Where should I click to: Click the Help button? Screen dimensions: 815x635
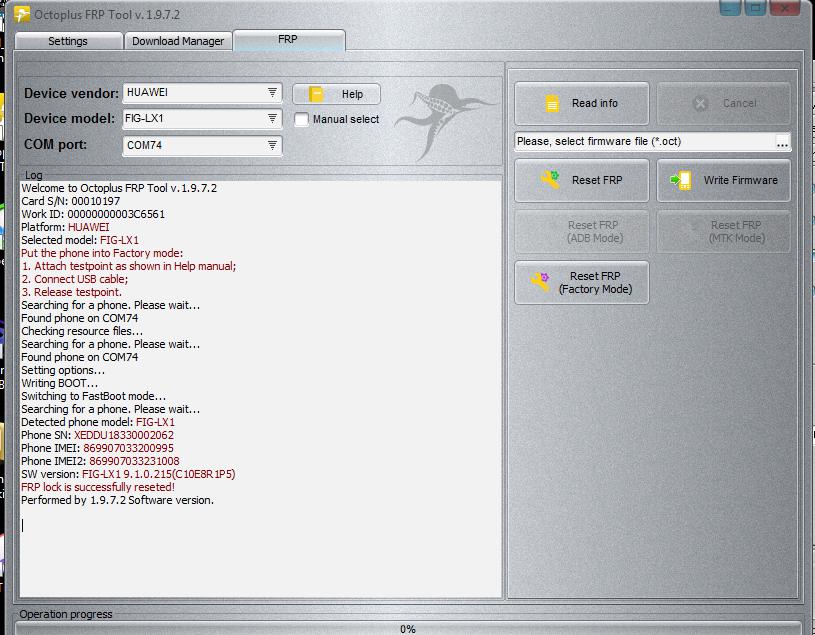(x=336, y=94)
